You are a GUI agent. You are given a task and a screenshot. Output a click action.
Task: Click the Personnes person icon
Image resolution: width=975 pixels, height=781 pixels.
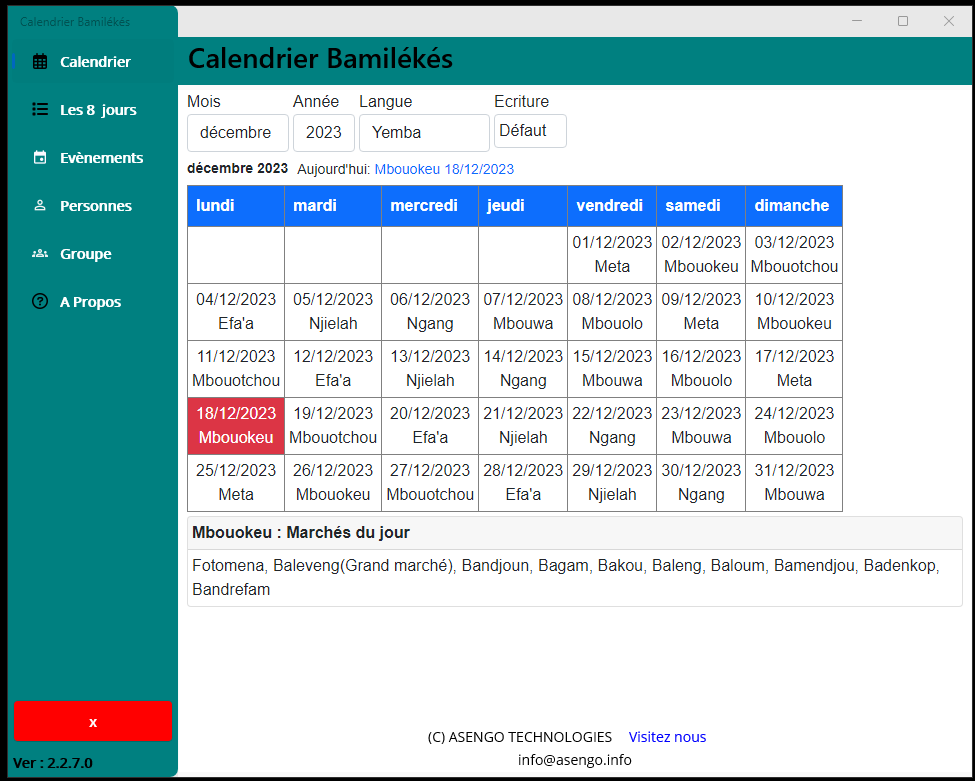click(40, 205)
